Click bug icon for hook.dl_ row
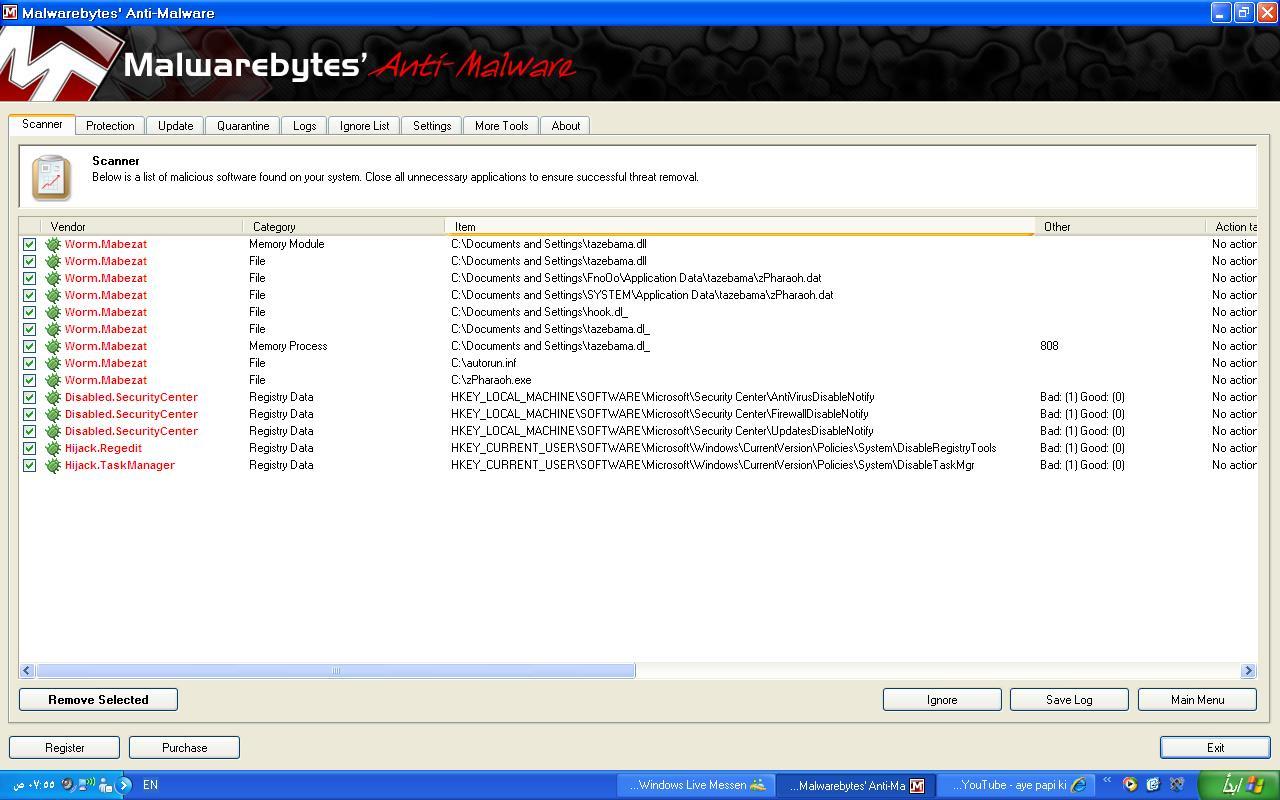The image size is (1280, 800). (53, 312)
